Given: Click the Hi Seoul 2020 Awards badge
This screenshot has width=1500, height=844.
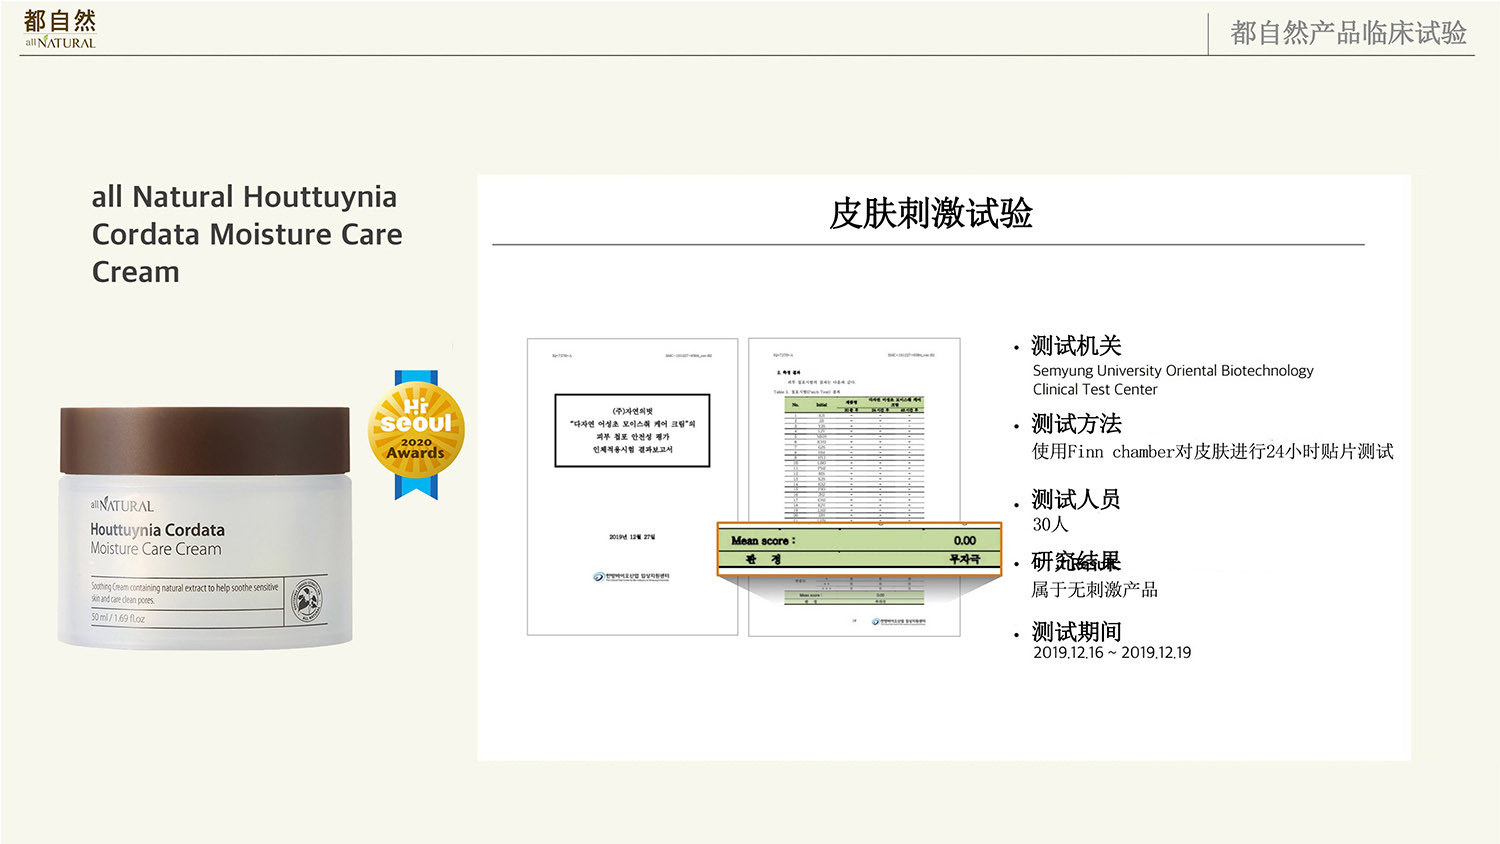Looking at the screenshot, I should [416, 432].
